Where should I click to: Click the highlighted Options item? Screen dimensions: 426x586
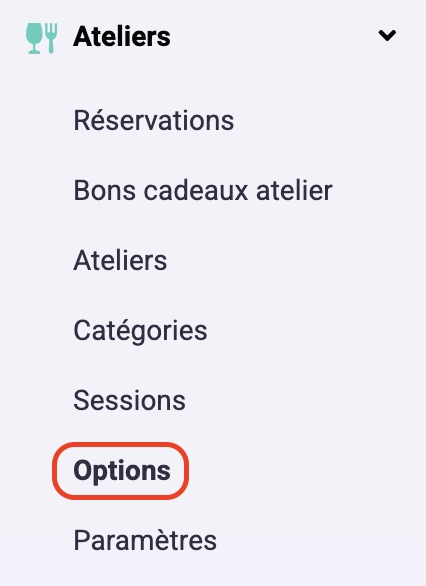122,471
